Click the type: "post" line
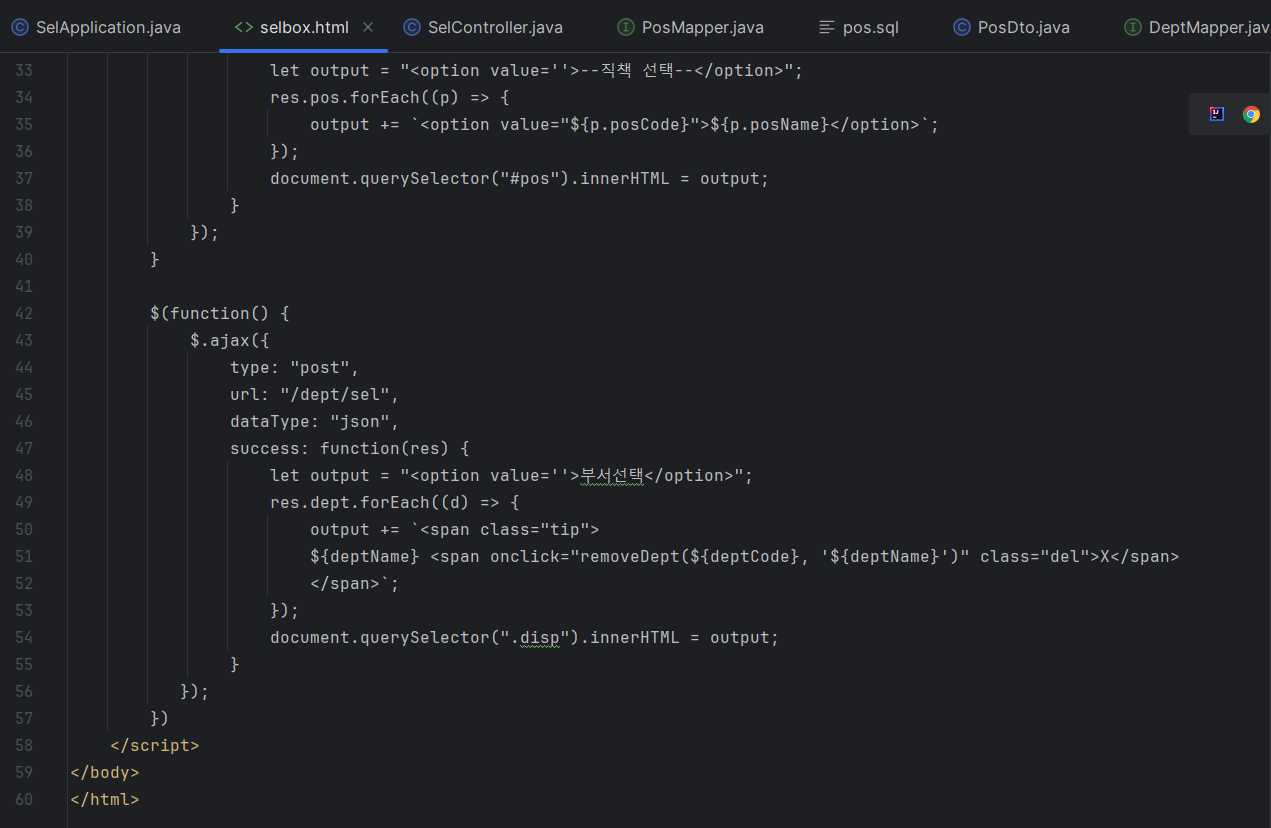The width and height of the screenshot is (1271, 828). 294,367
